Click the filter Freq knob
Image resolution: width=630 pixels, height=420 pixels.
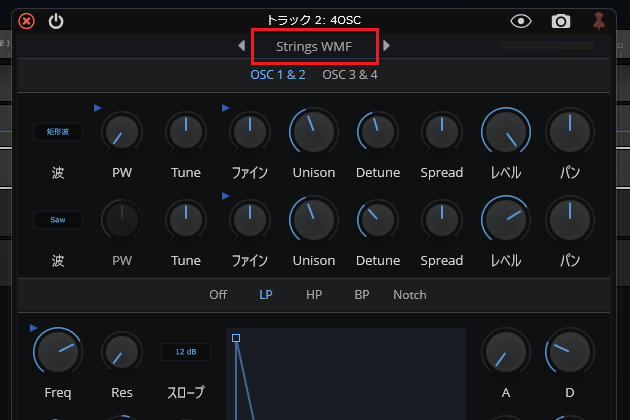(58, 351)
